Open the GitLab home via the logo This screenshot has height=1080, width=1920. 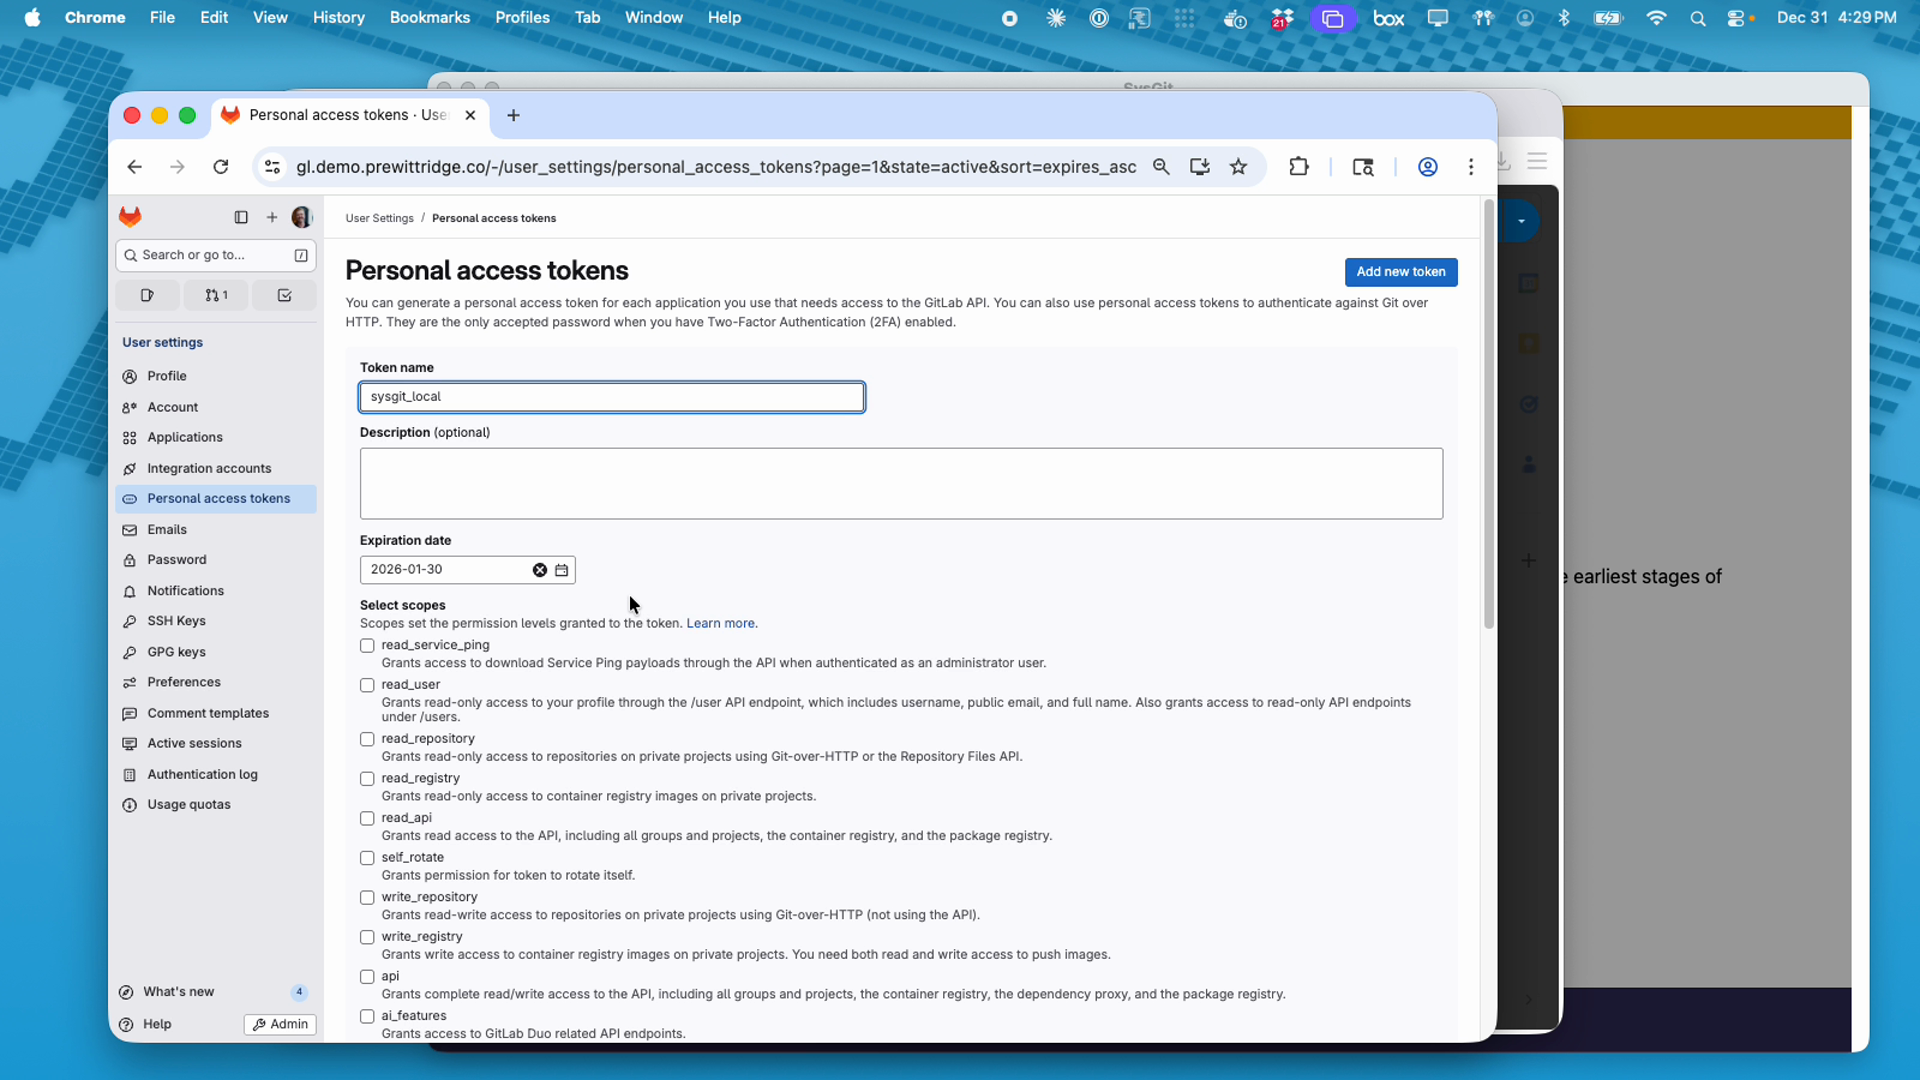pos(130,216)
